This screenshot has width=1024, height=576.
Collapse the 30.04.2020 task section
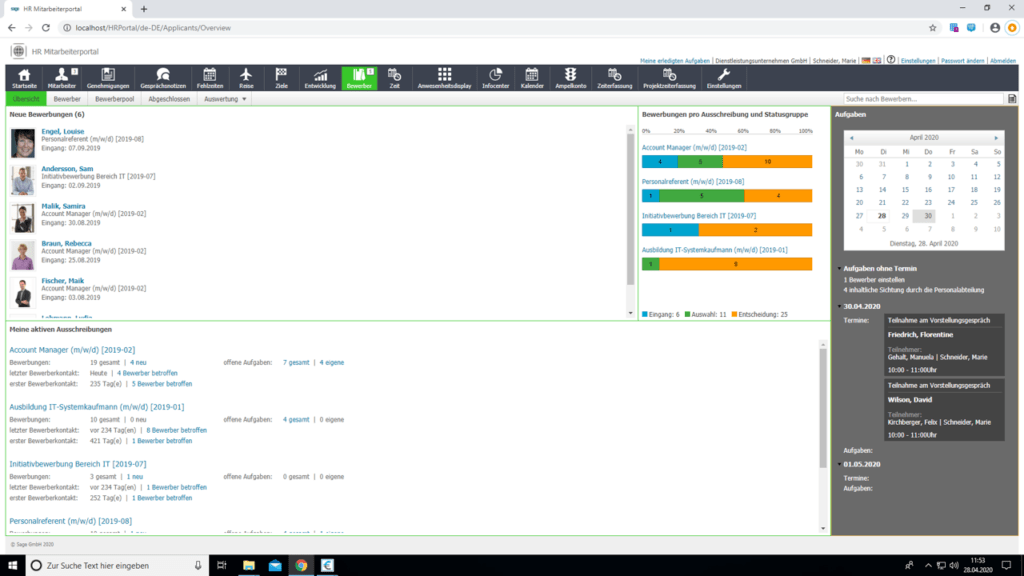pyautogui.click(x=839, y=306)
